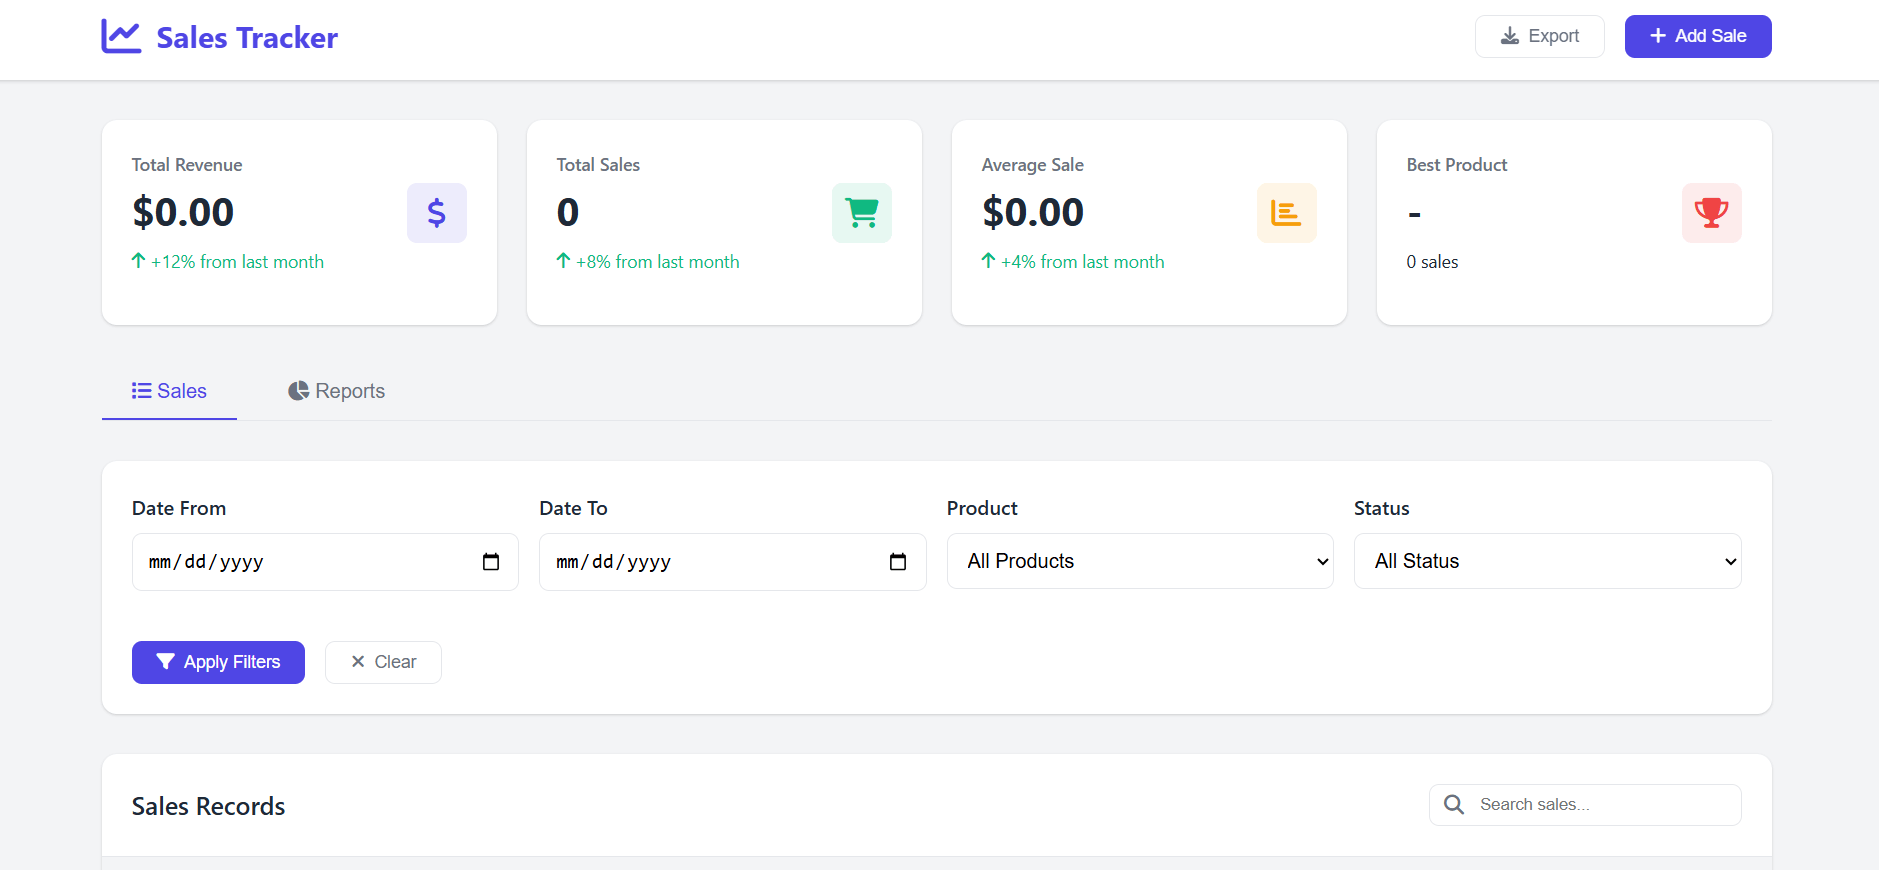Click the magnifying glass search icon

pyautogui.click(x=1454, y=805)
